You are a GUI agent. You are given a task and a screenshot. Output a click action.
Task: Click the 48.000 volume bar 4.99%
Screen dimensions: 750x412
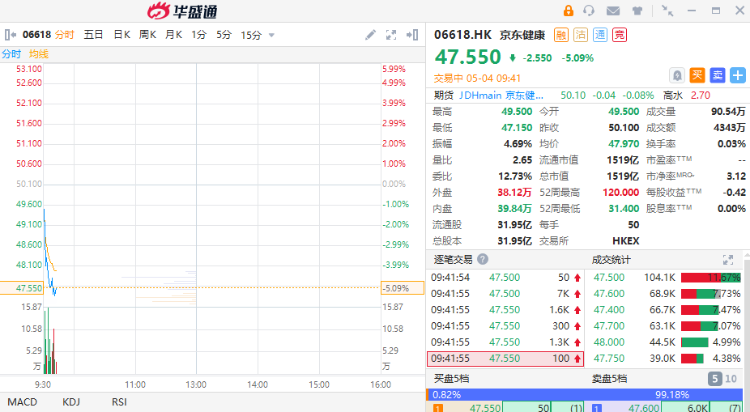tap(695, 342)
